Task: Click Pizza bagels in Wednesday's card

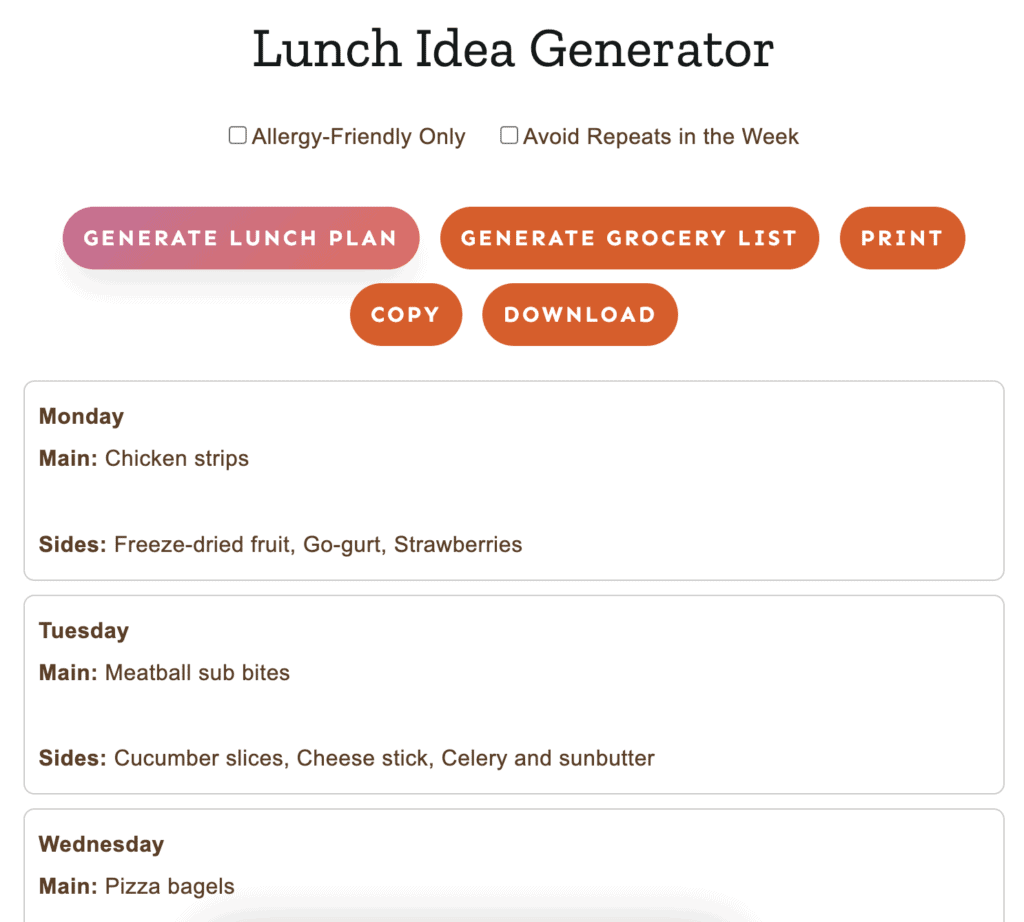Action: 170,886
